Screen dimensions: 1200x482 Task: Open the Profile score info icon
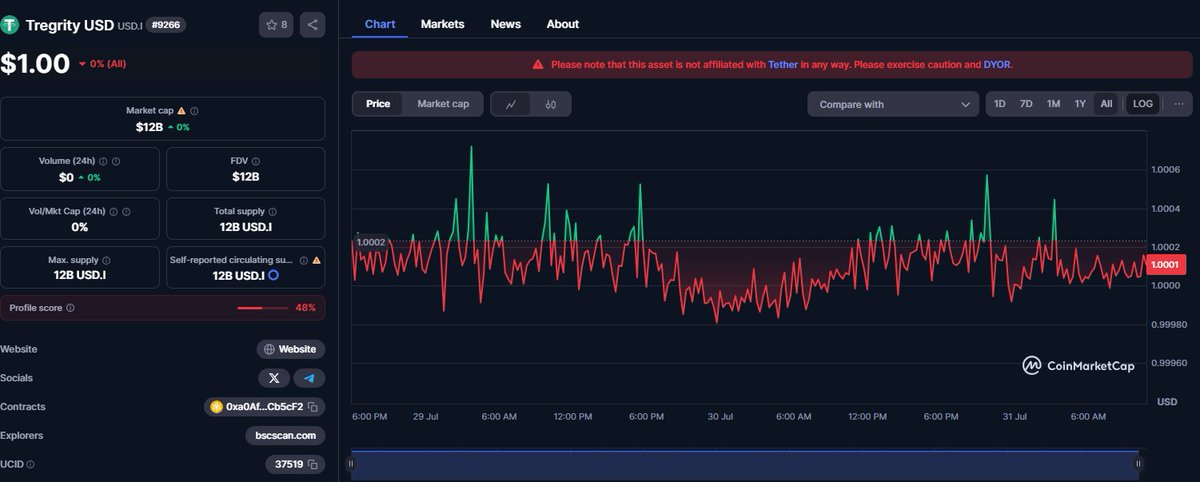pos(70,308)
